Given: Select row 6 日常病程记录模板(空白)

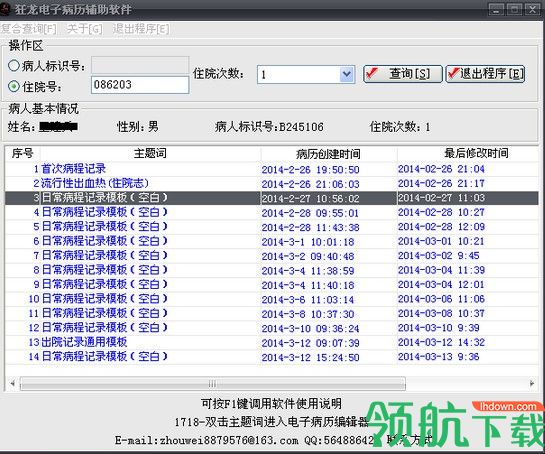Looking at the screenshot, I should coord(272,241).
